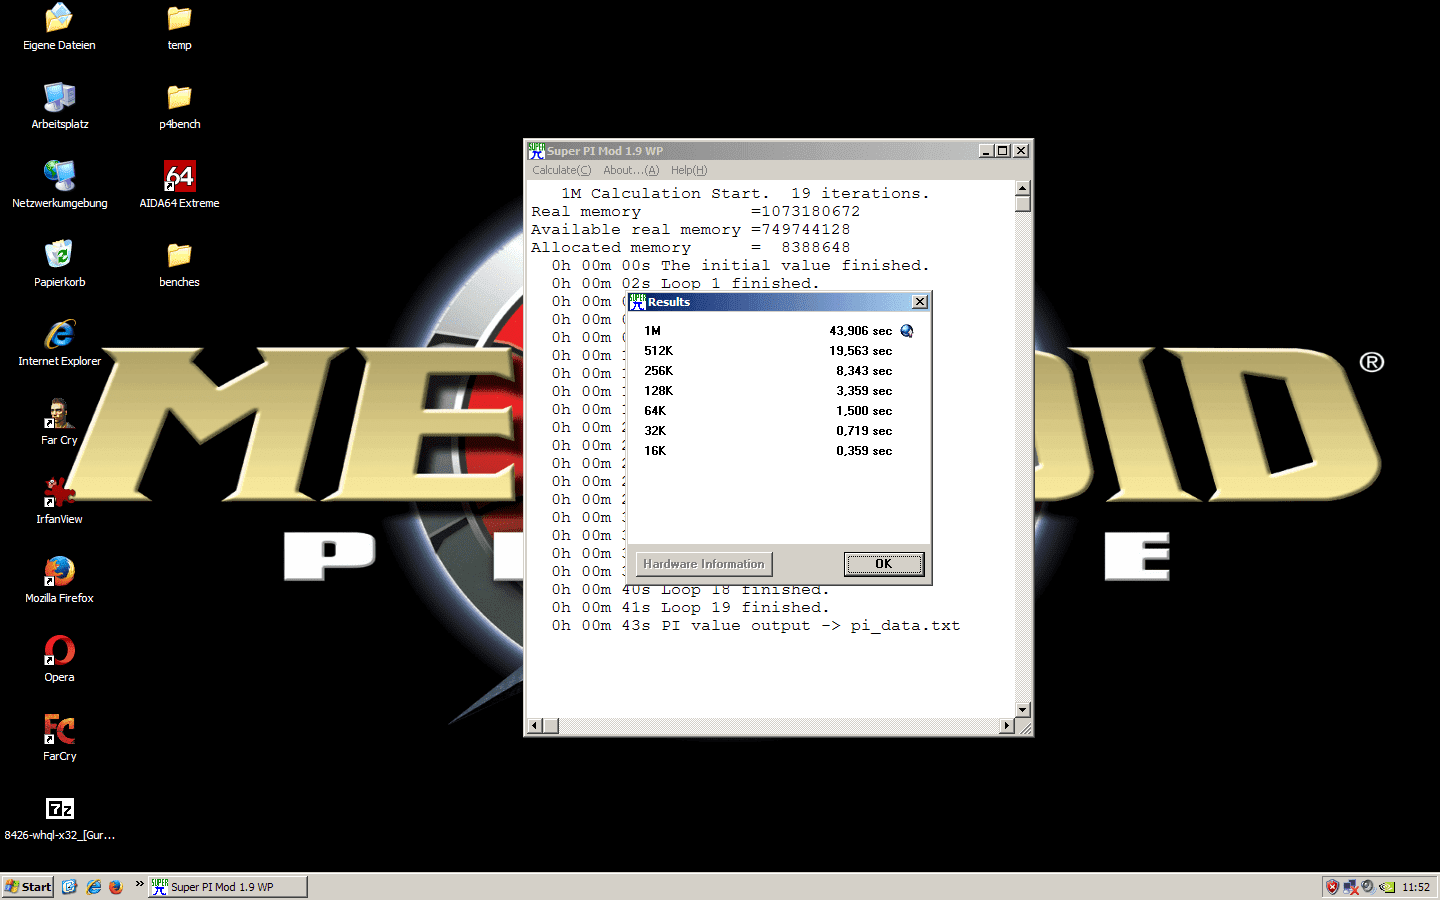
Task: Click Internet Explorer quick launch icon
Action: 93,887
